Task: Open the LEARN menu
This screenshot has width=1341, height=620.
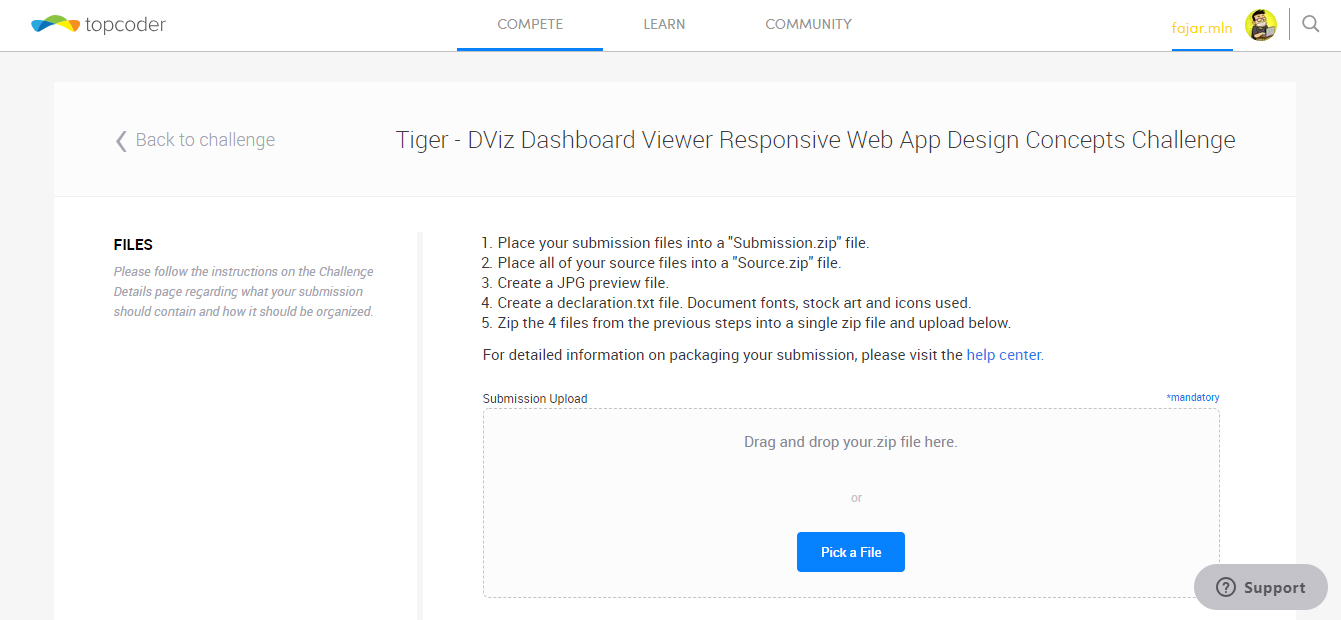Action: click(x=664, y=25)
